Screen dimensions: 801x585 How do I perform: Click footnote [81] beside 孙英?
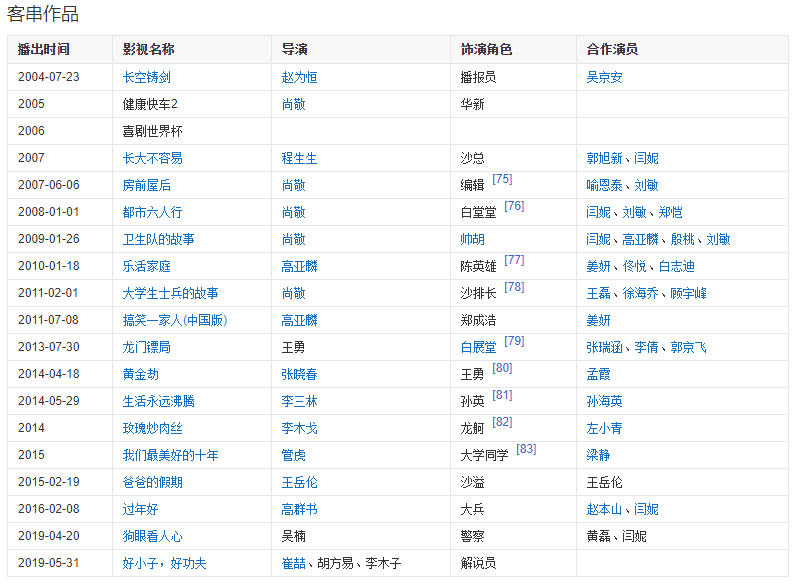point(502,395)
